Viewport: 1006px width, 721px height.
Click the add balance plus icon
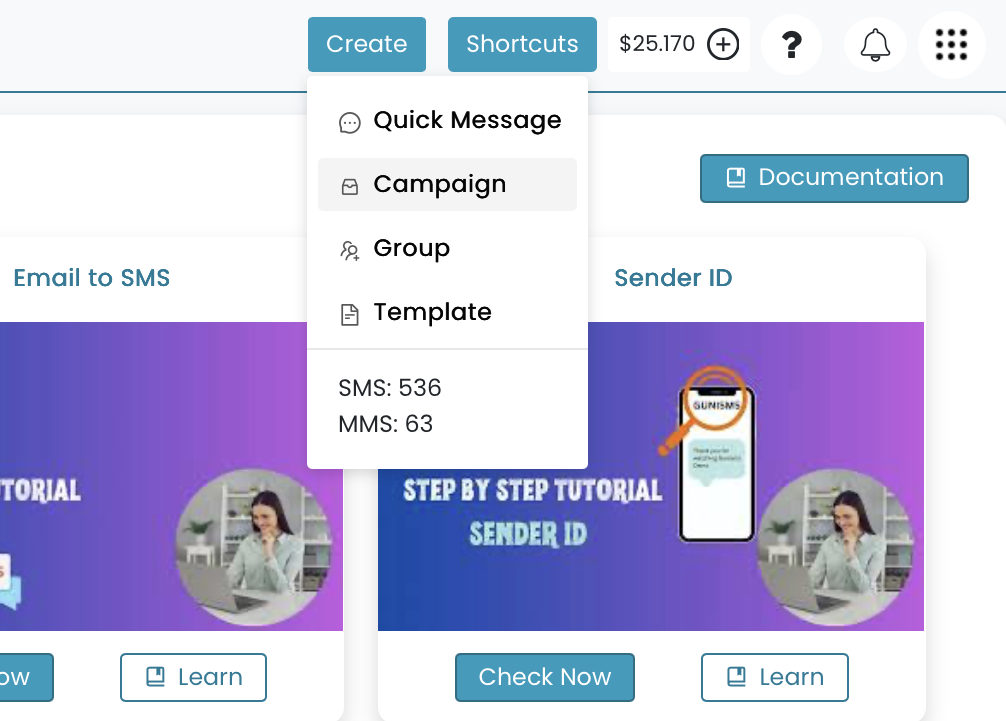click(x=723, y=44)
